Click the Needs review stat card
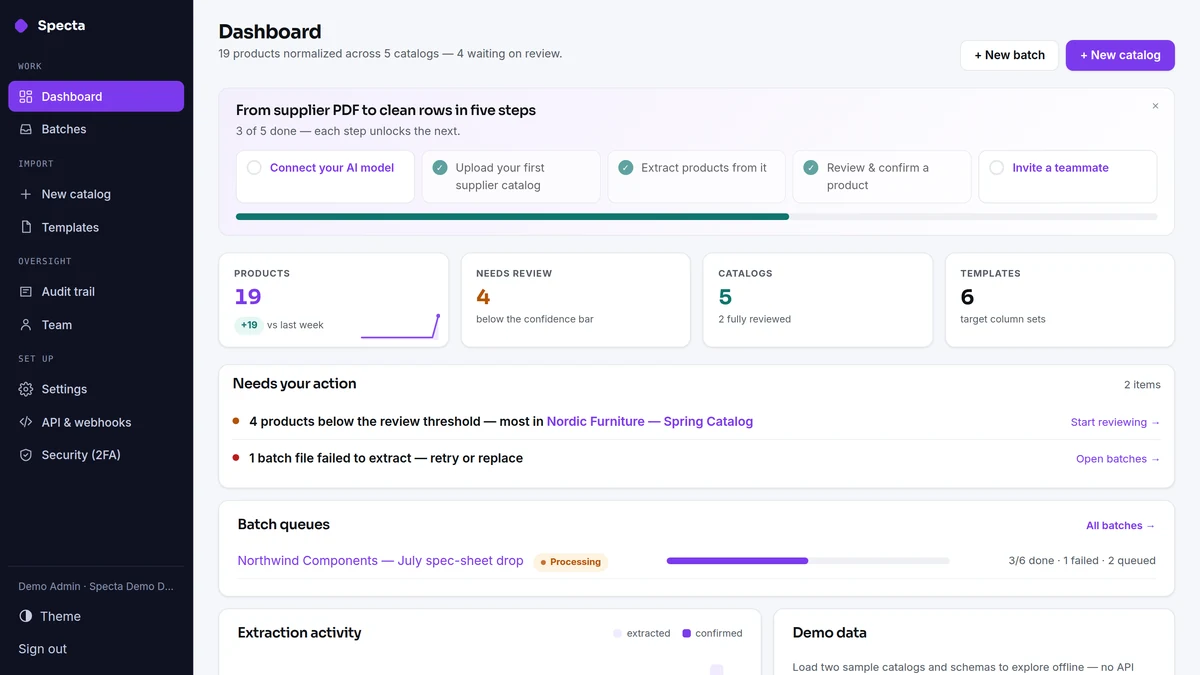Viewport: 1200px width, 675px height. click(576, 300)
